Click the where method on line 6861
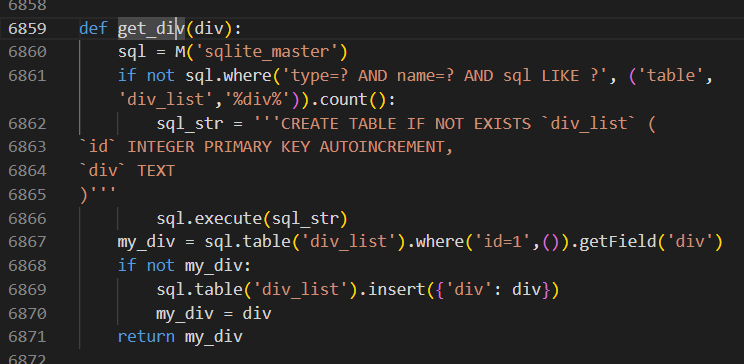Image resolution: width=744 pixels, height=364 pixels. [x=247, y=75]
